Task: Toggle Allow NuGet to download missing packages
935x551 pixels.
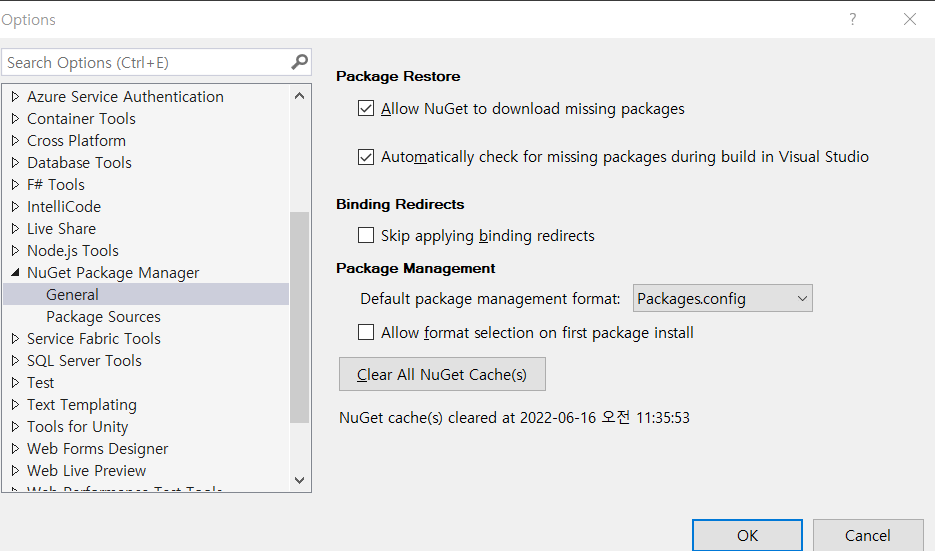Action: coord(366,109)
